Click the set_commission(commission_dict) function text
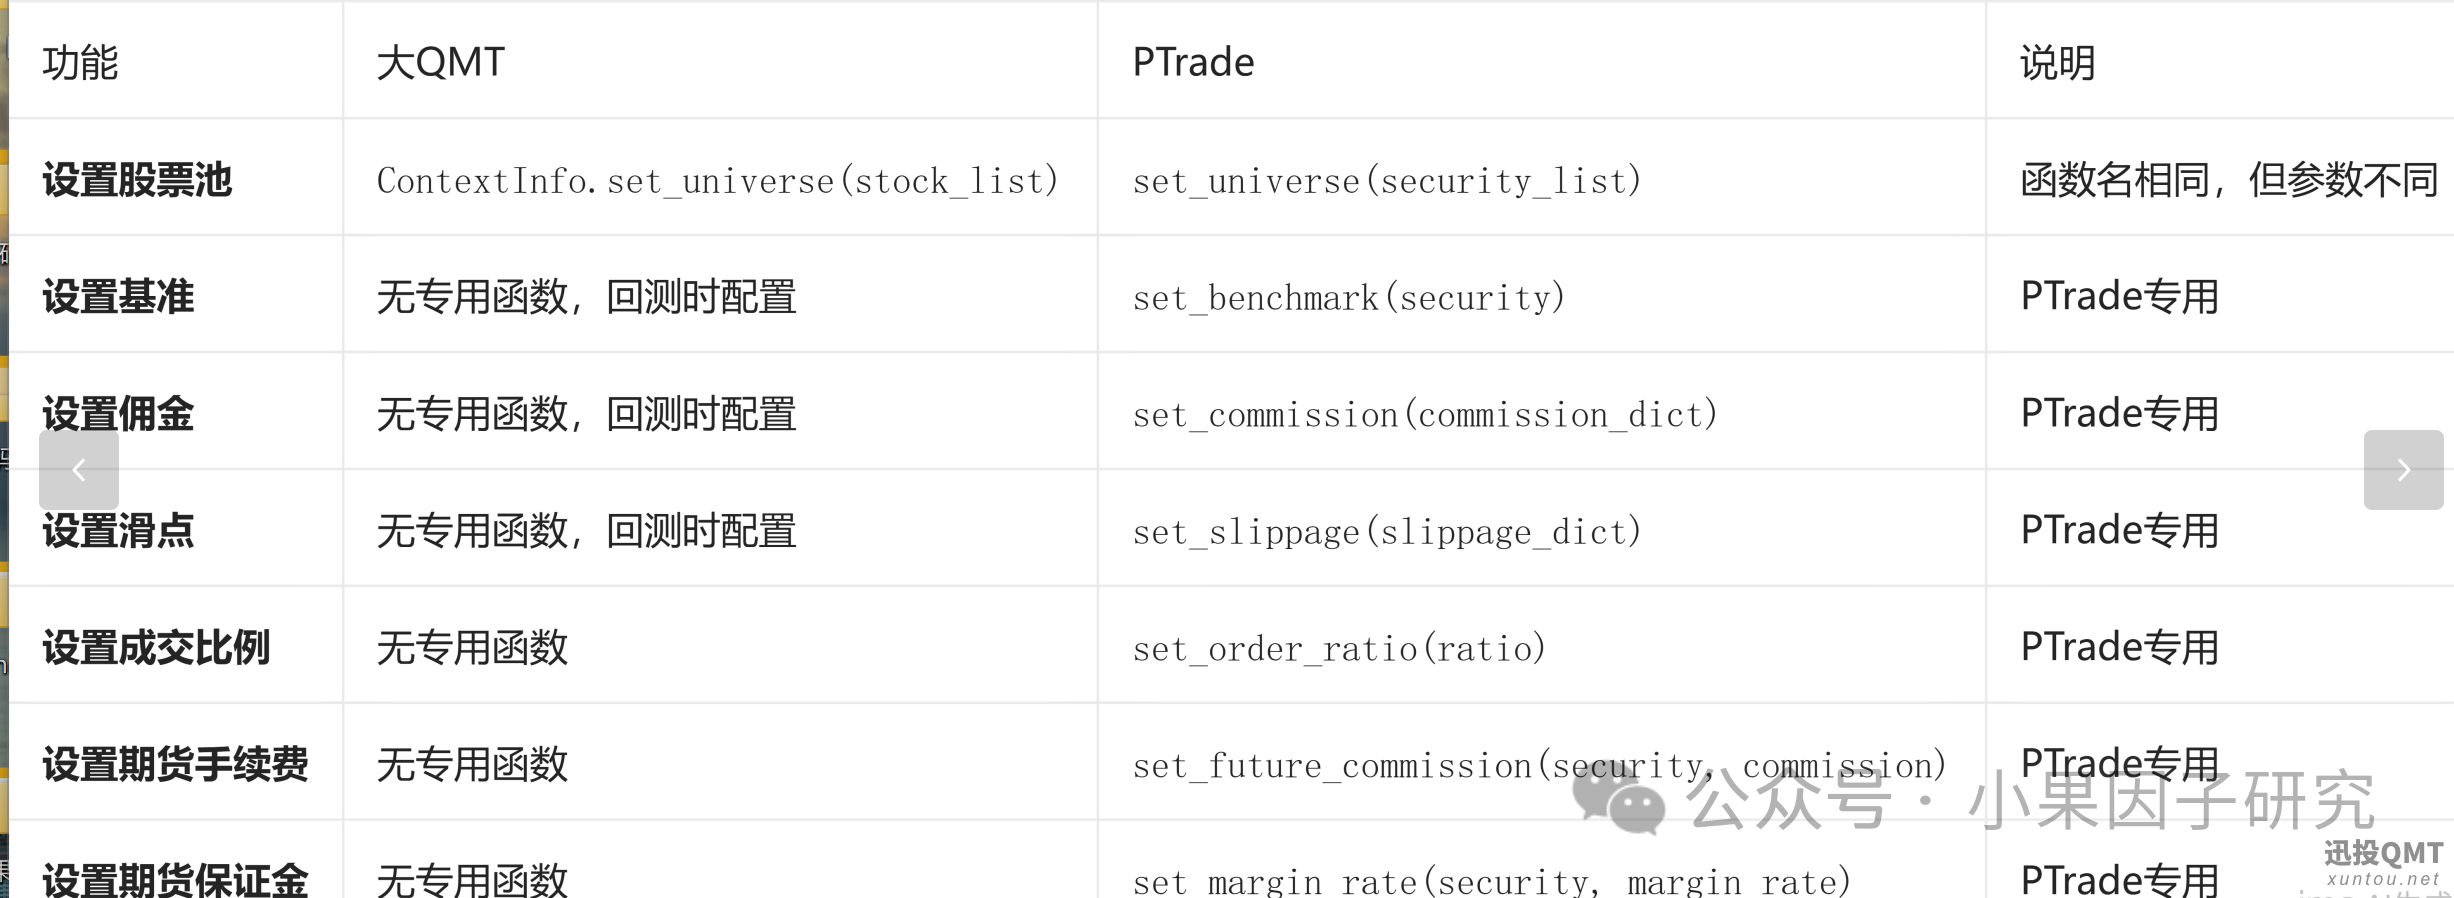This screenshot has width=2454, height=898. [x=1425, y=415]
